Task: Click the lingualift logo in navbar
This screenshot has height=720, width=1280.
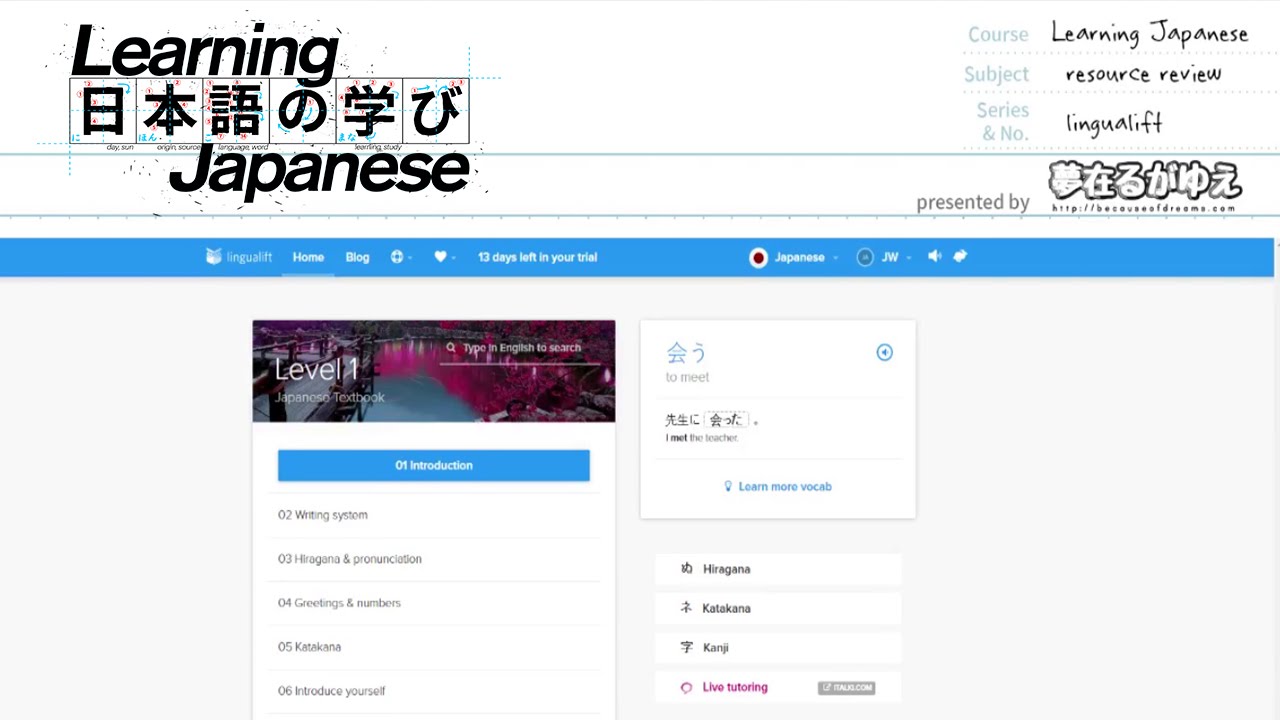Action: [238, 257]
